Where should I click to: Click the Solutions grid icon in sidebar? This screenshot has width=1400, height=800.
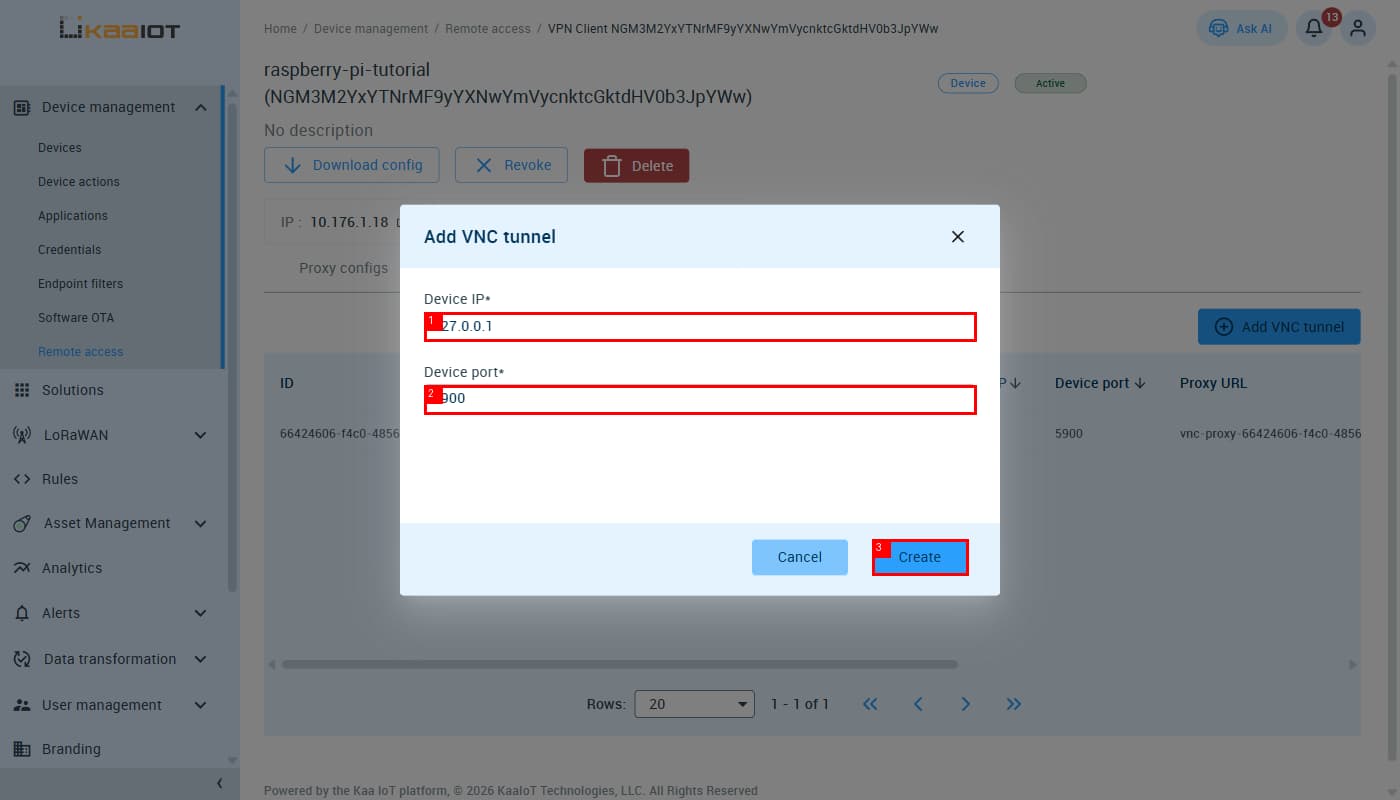(x=22, y=390)
